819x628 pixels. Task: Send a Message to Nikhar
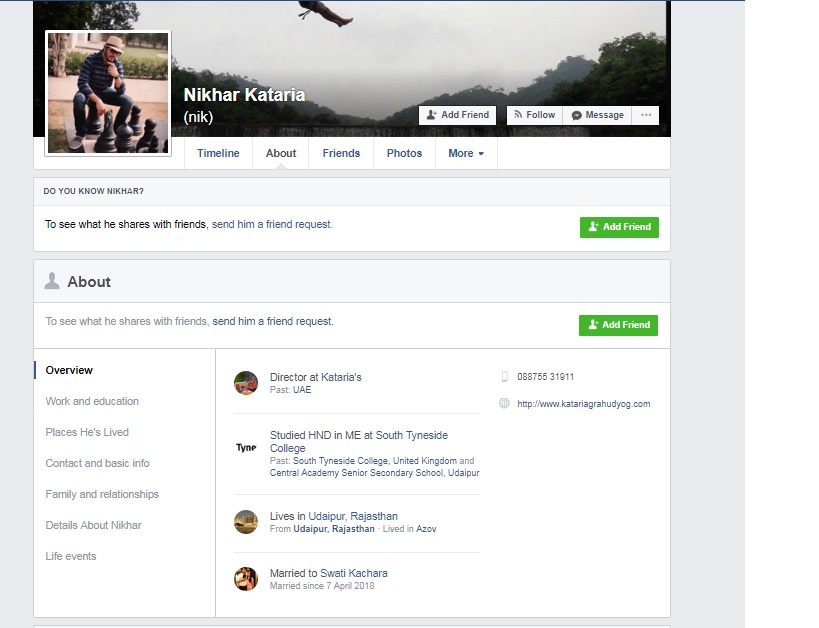pos(597,115)
